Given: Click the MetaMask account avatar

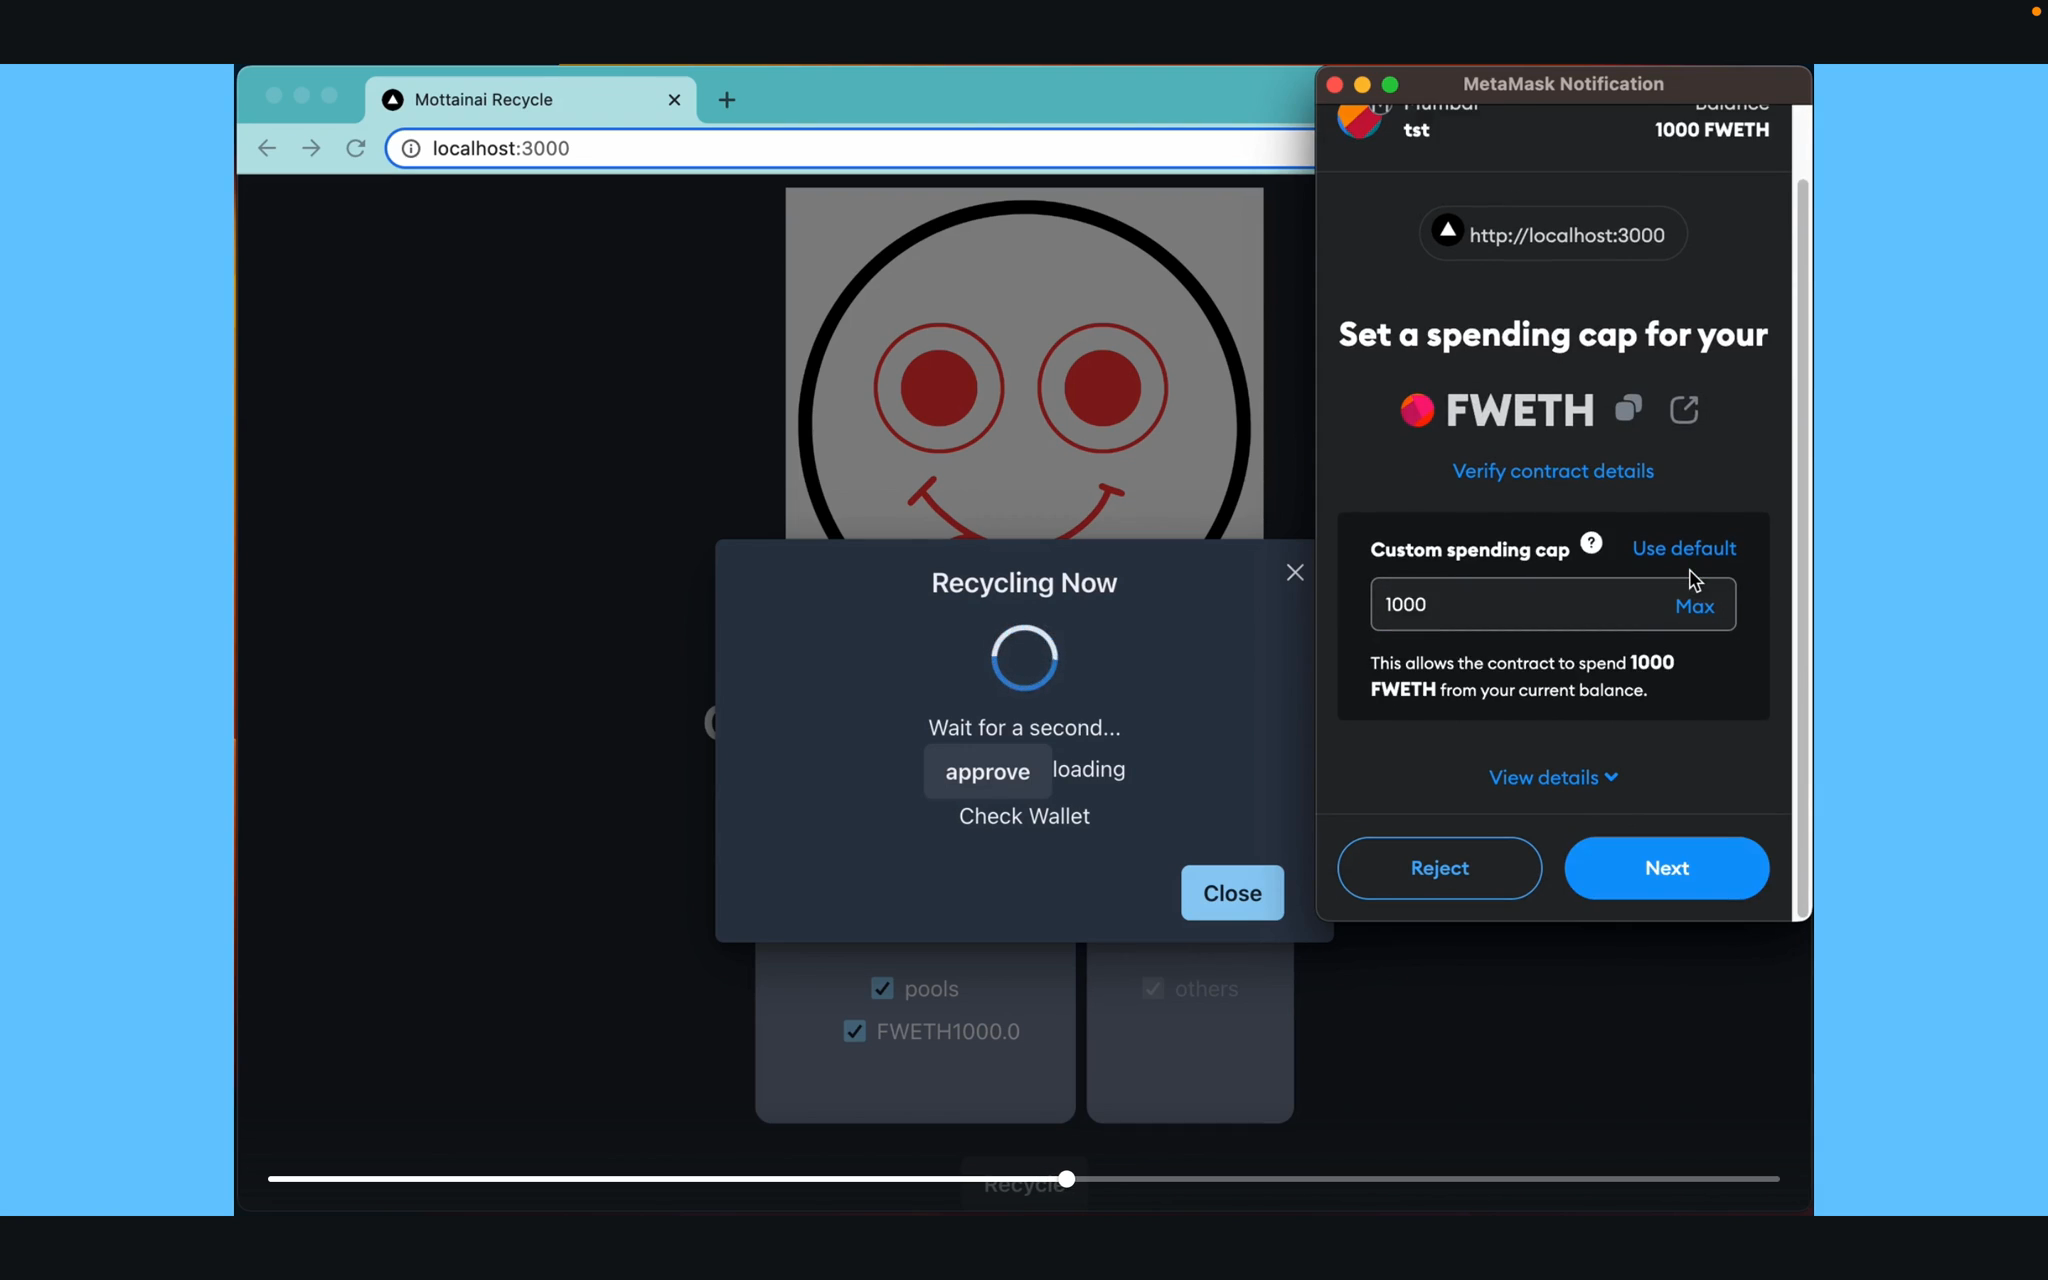Looking at the screenshot, I should [x=1360, y=120].
